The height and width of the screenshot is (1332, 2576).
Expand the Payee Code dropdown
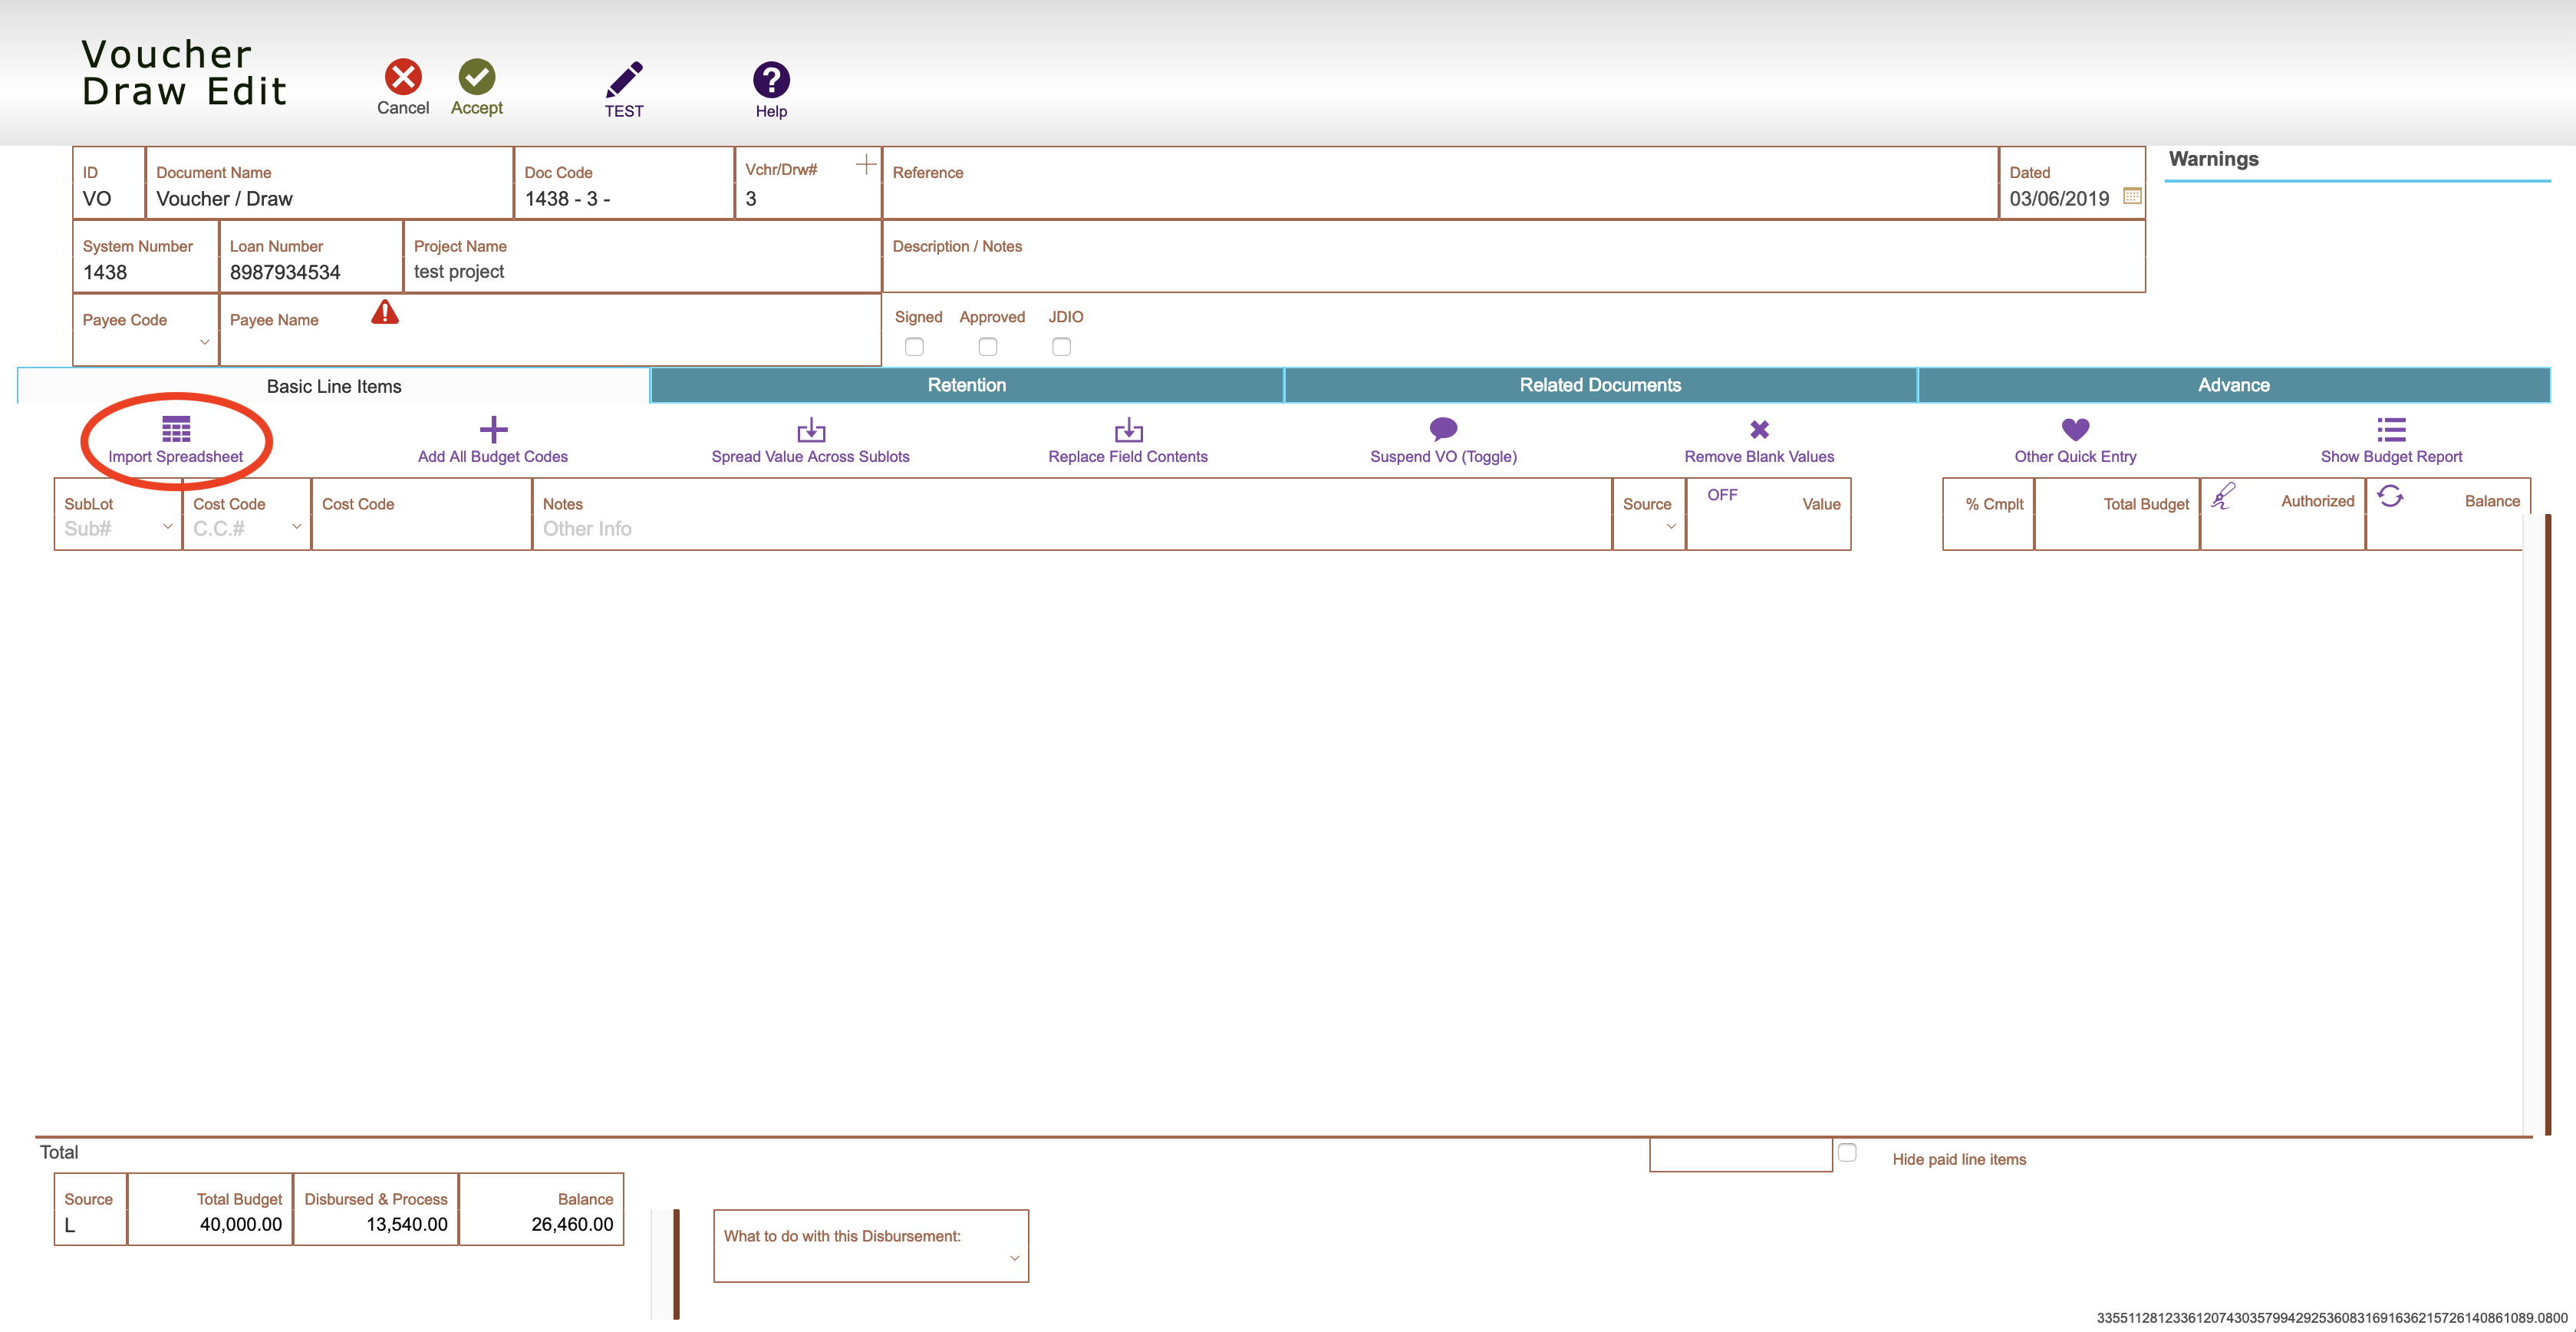(204, 343)
